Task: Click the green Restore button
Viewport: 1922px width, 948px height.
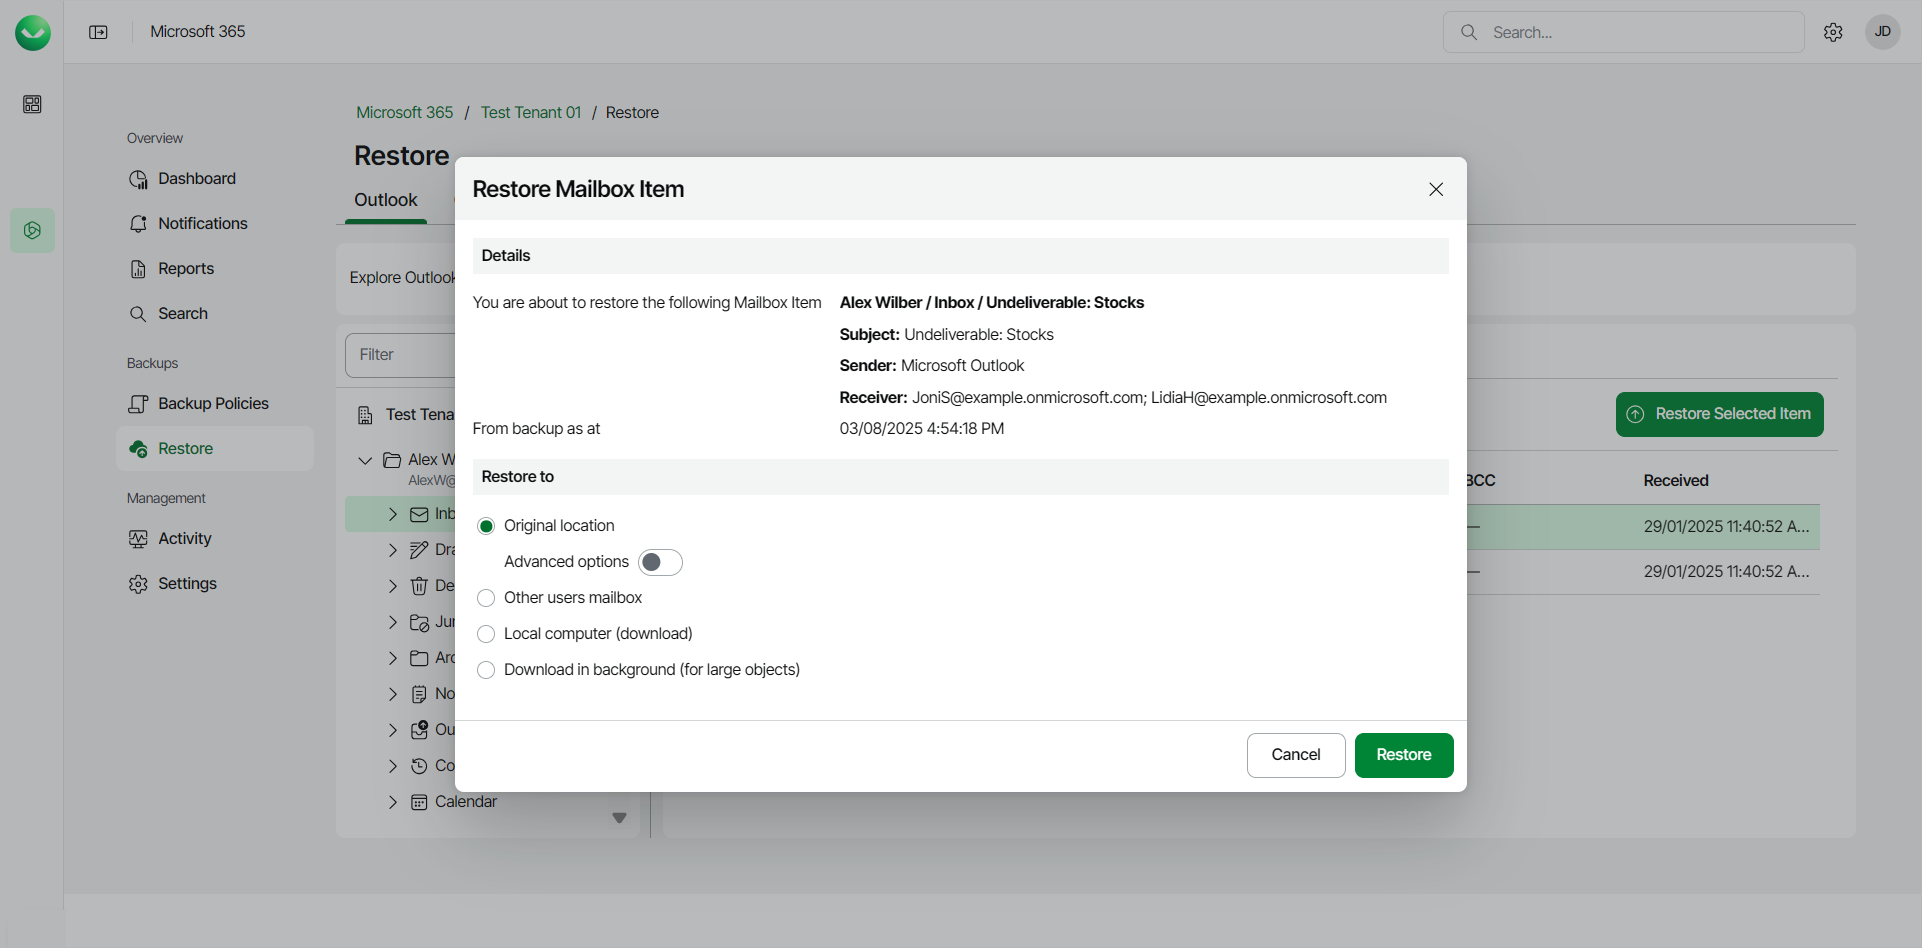Action: click(1403, 755)
